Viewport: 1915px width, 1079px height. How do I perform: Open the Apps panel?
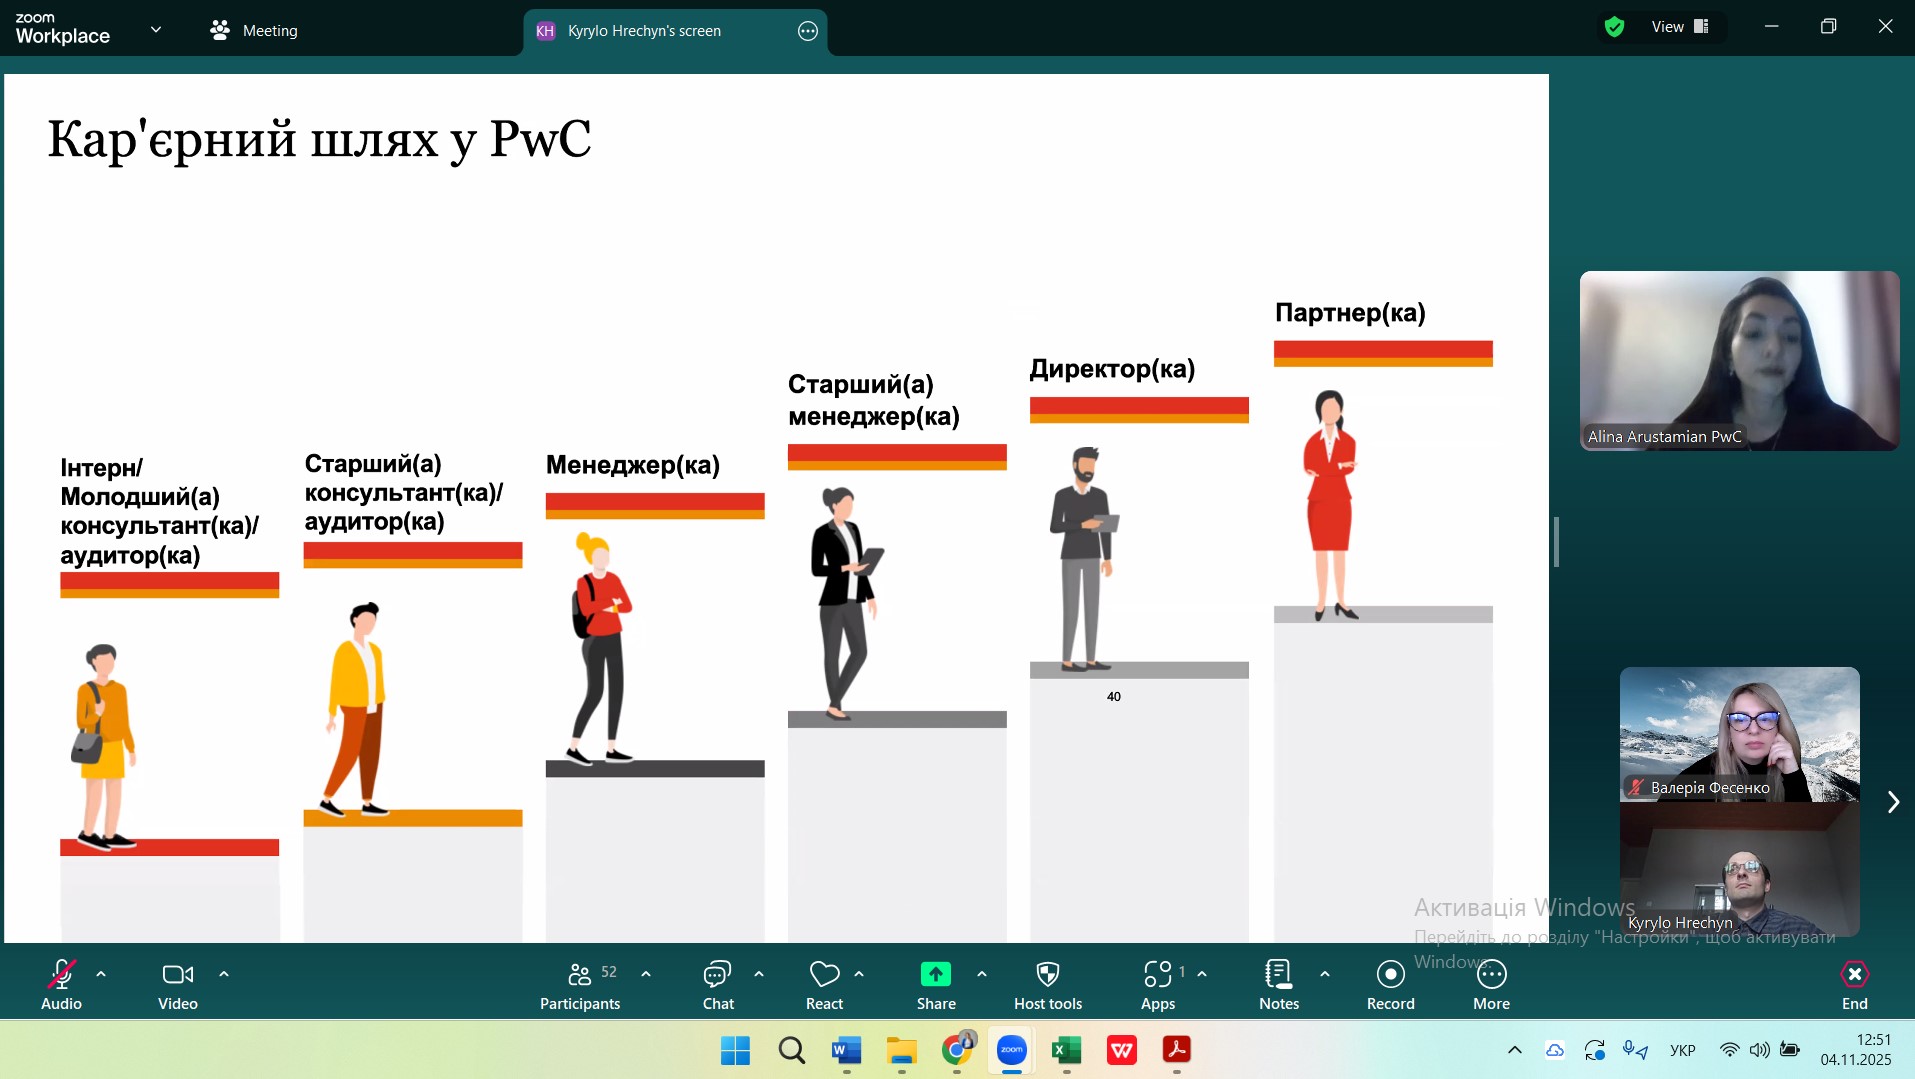[1157, 984]
